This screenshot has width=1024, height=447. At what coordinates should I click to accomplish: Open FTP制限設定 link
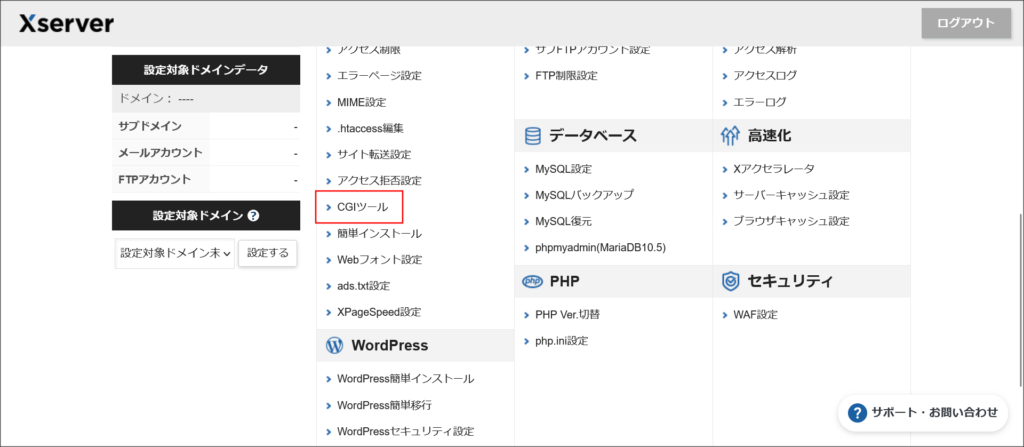point(566,76)
